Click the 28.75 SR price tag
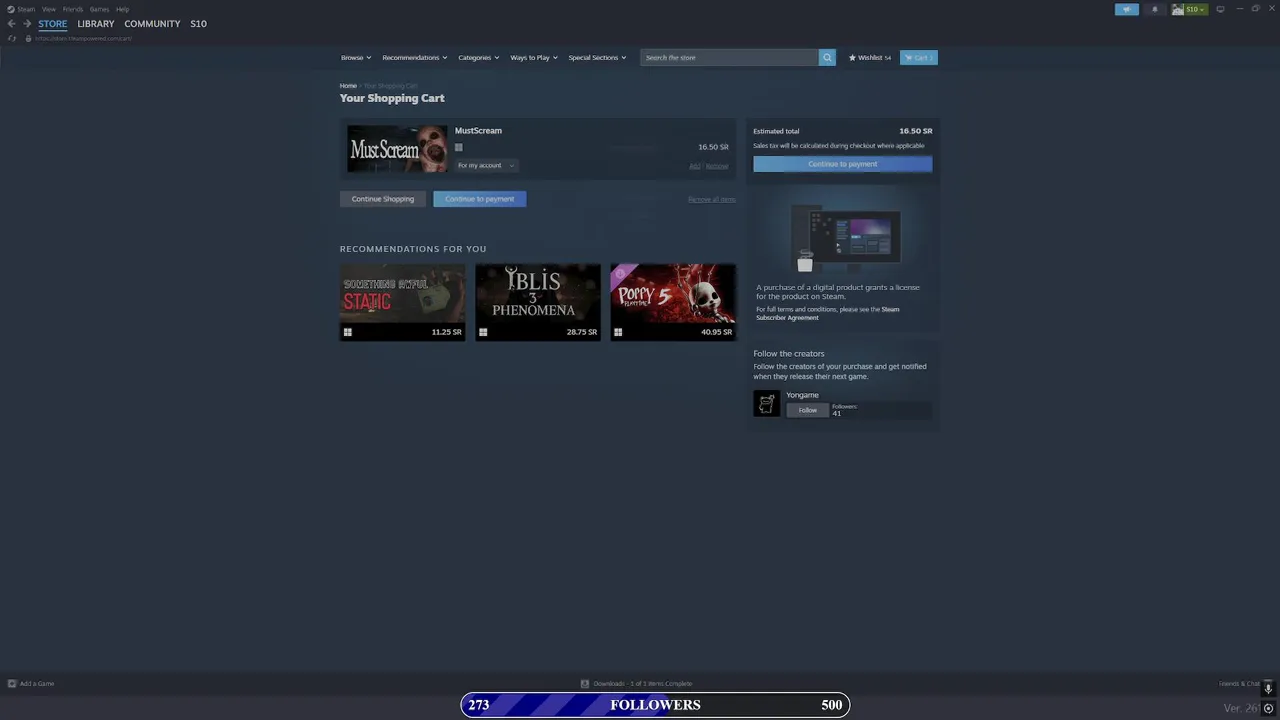The image size is (1280, 720). 582,332
